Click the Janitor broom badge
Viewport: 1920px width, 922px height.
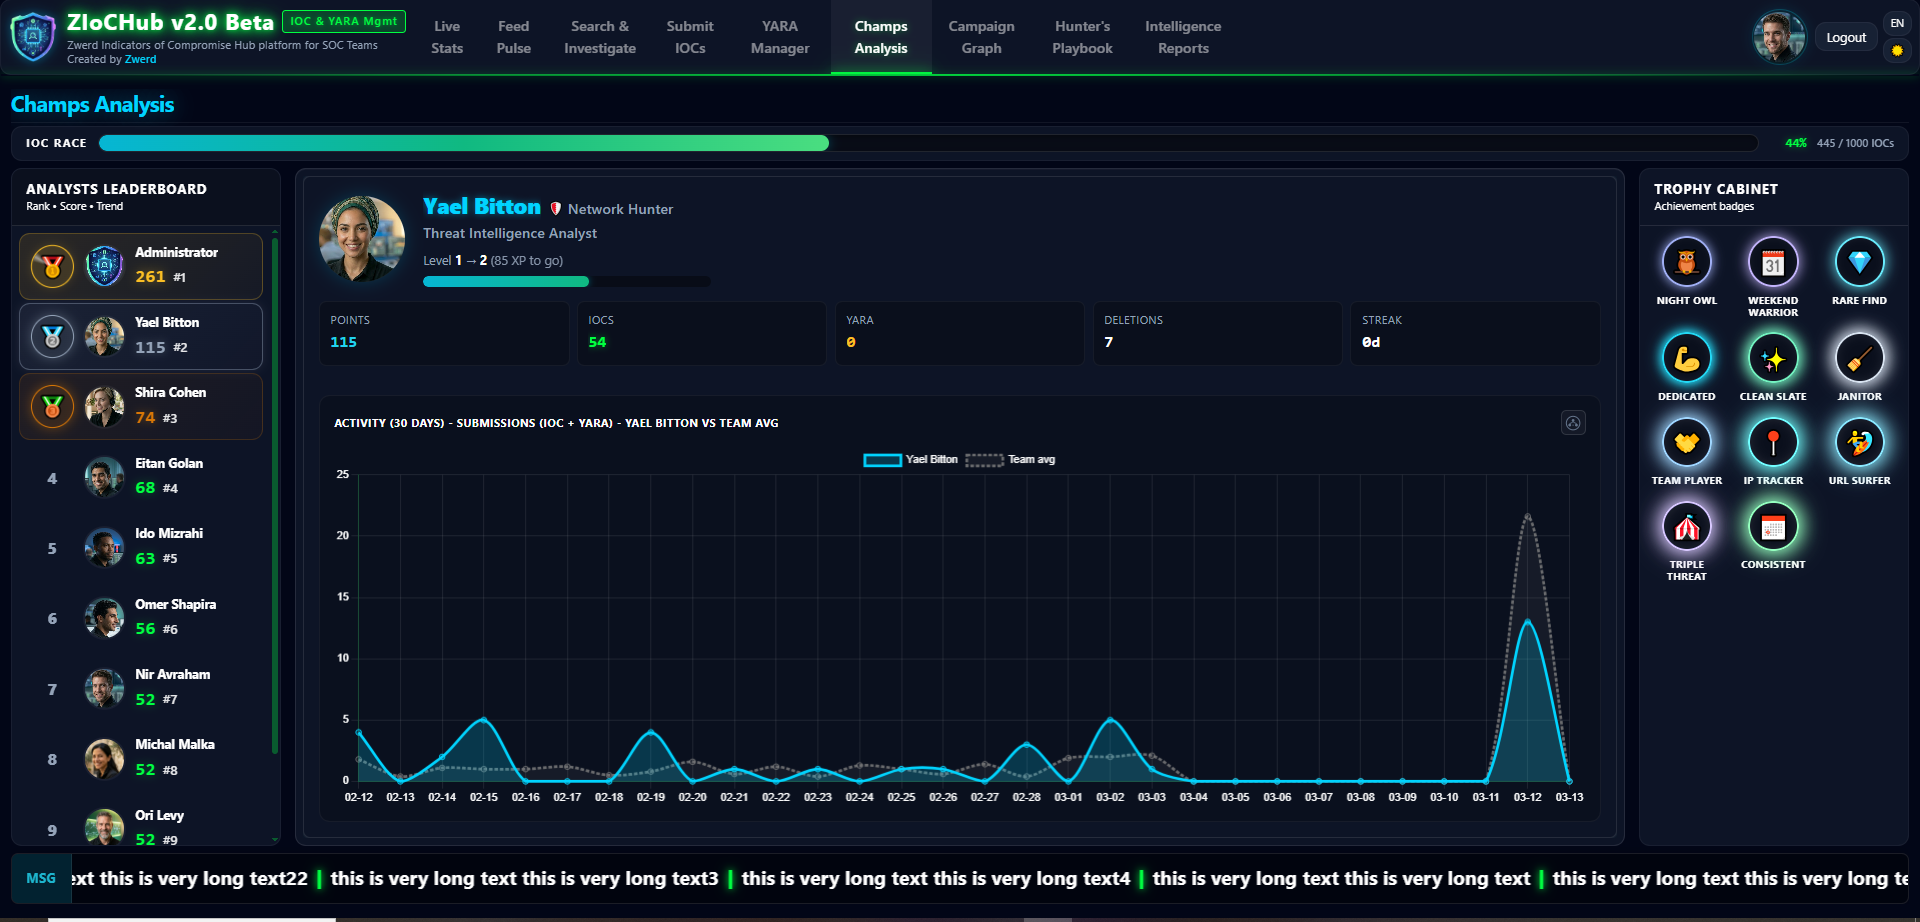tap(1859, 359)
